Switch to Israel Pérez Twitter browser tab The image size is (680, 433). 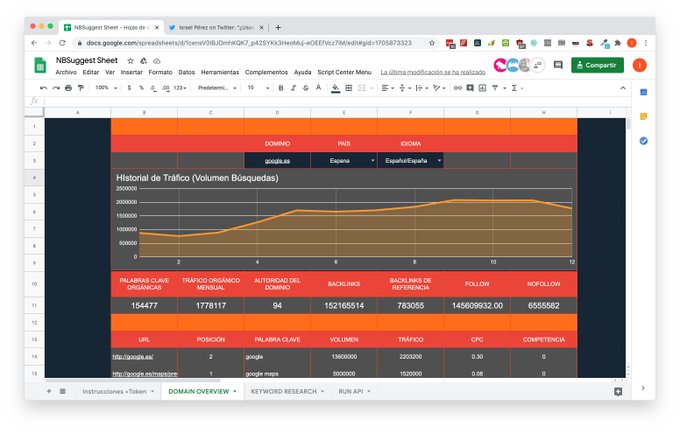point(216,27)
